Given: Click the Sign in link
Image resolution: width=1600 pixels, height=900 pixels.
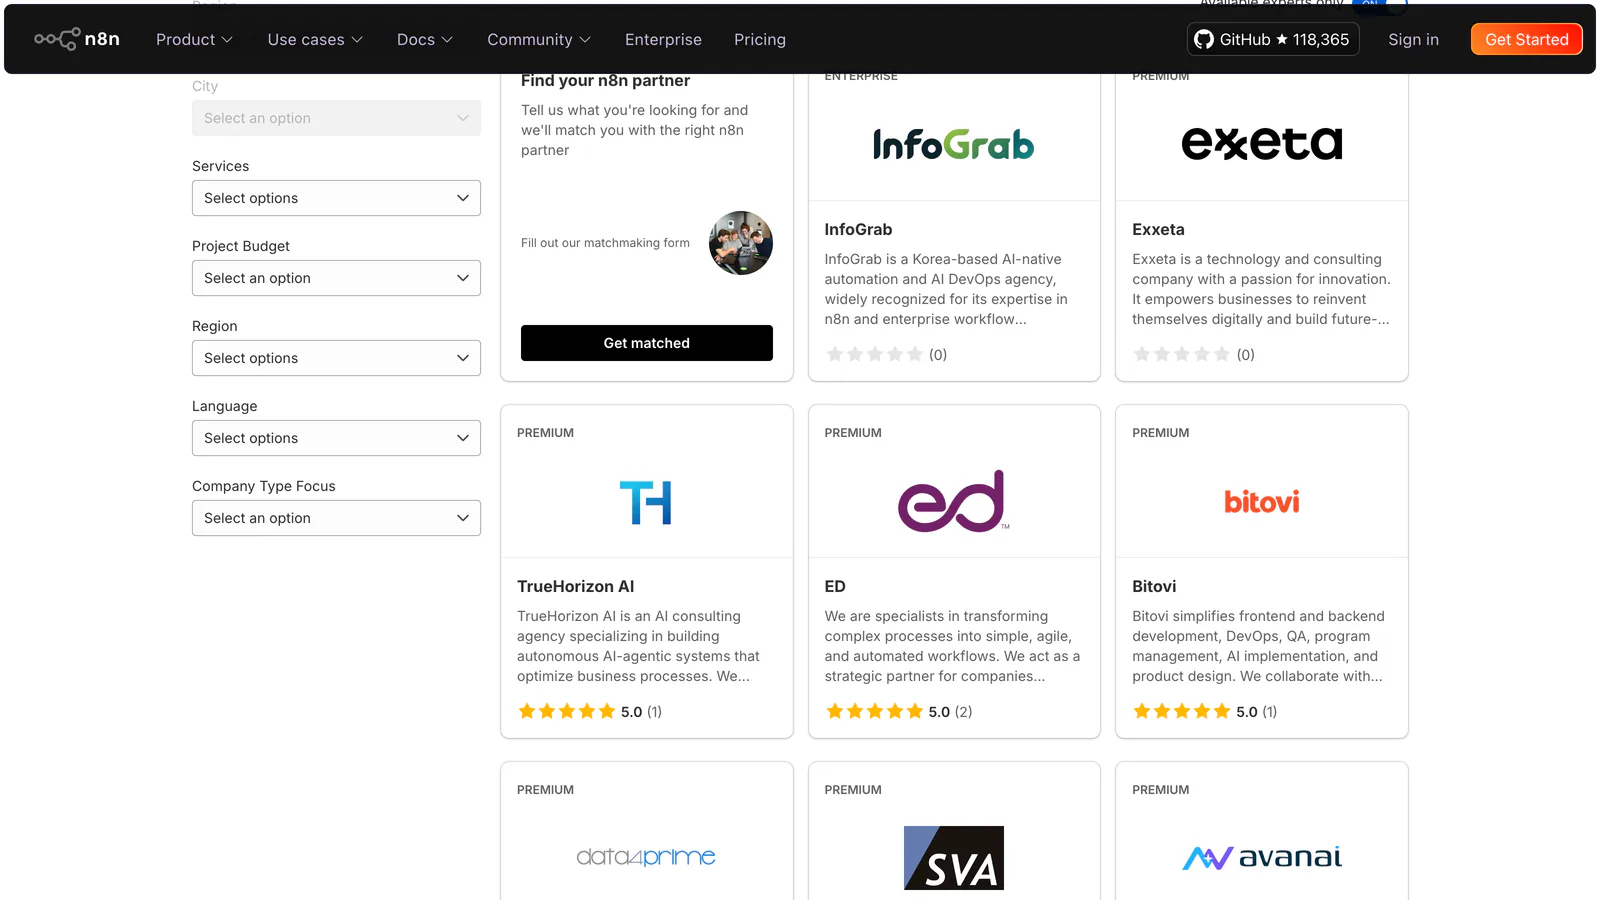Looking at the screenshot, I should coord(1413,39).
